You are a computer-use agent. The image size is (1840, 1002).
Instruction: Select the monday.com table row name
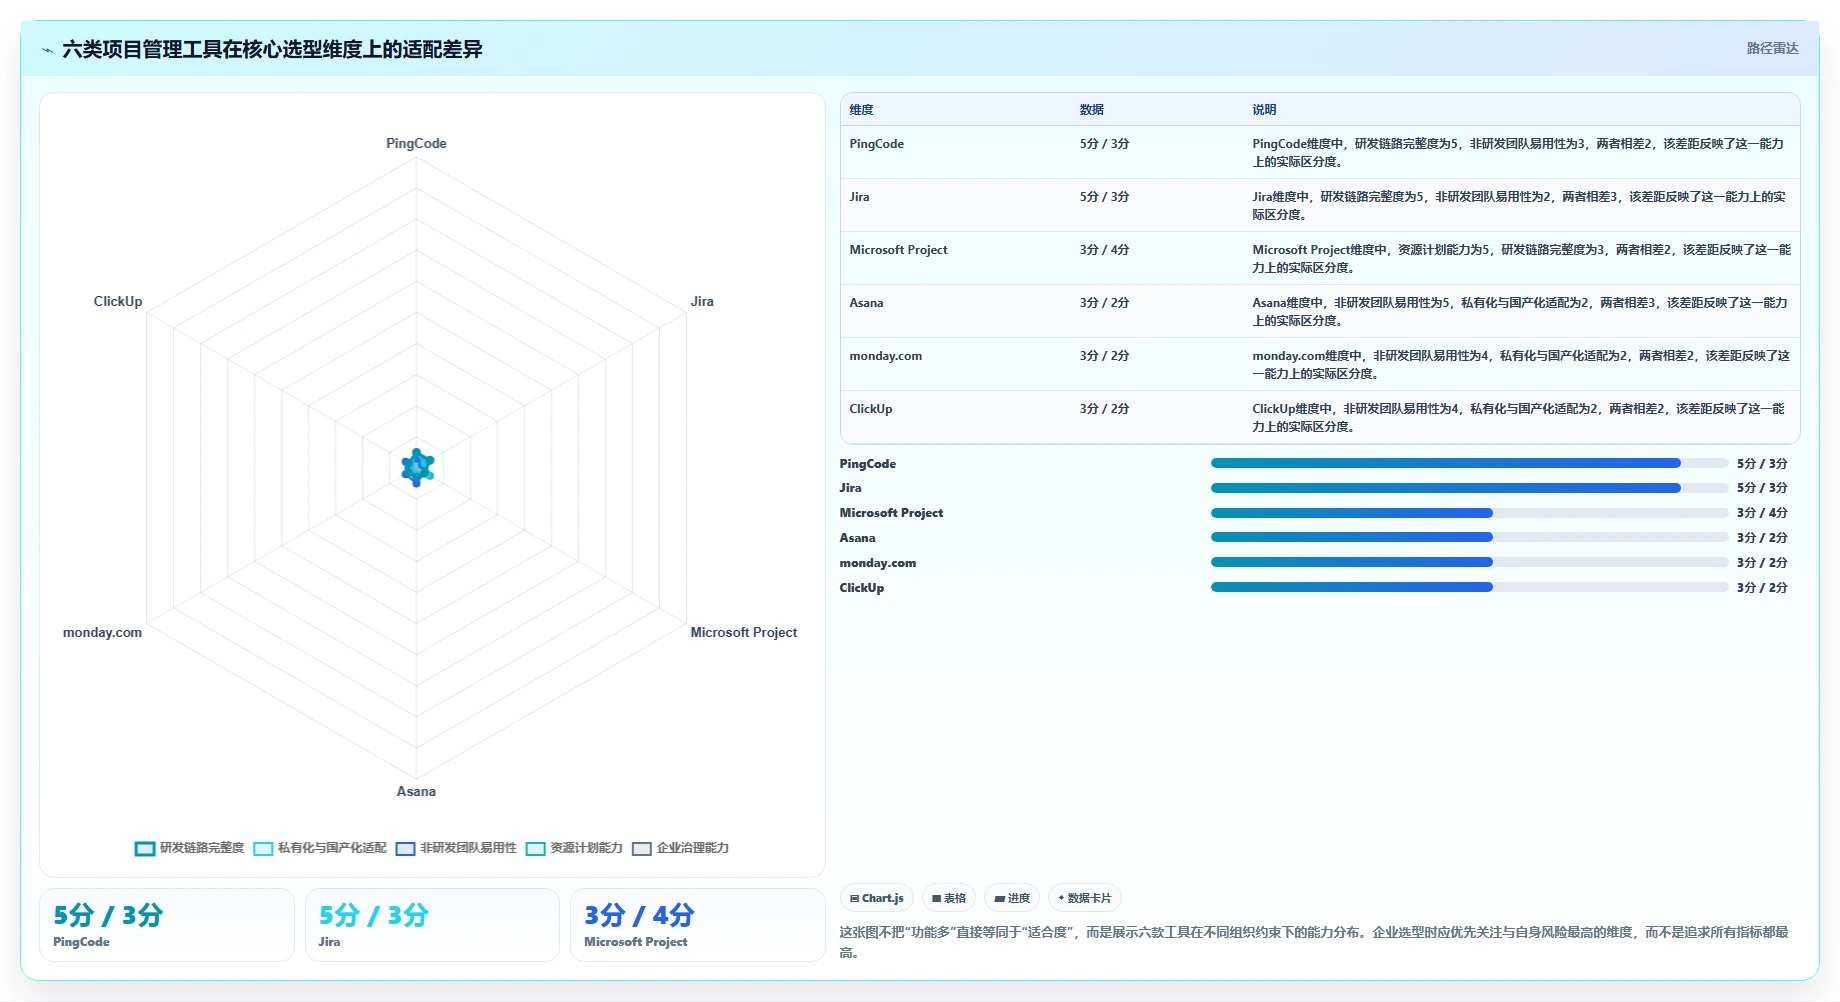click(885, 356)
